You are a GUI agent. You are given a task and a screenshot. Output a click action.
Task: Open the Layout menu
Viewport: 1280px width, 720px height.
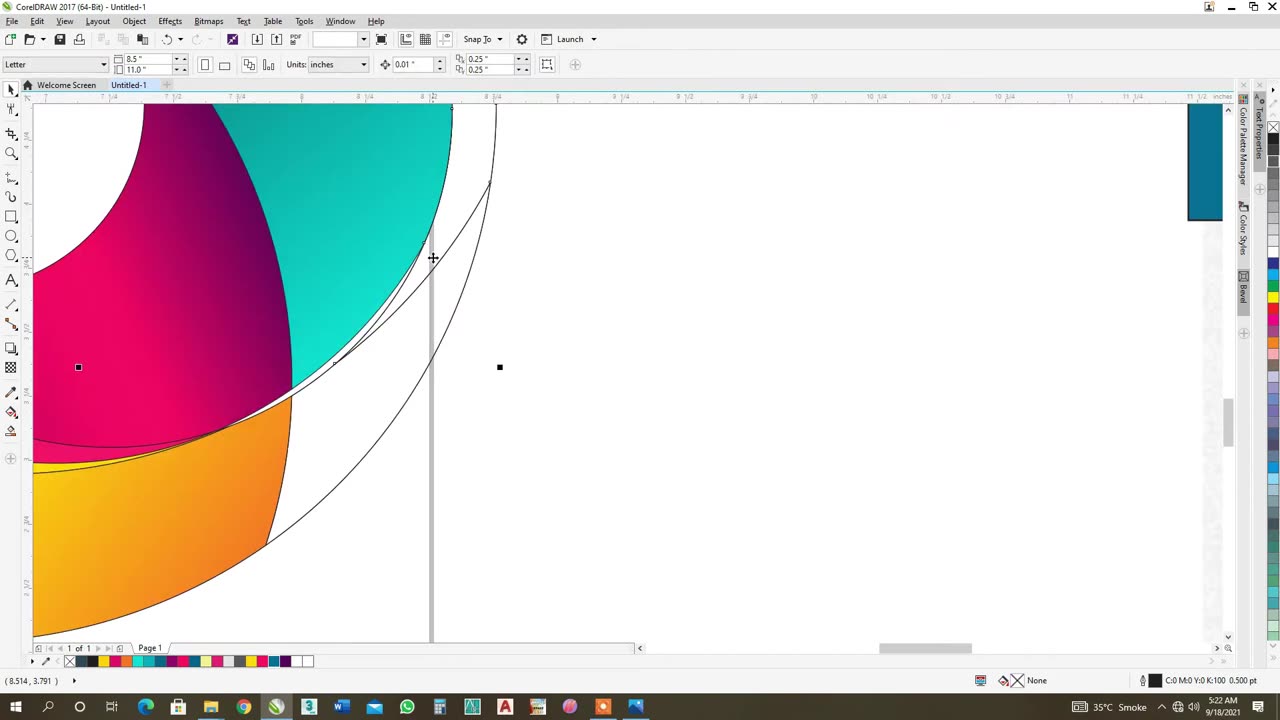(x=98, y=21)
